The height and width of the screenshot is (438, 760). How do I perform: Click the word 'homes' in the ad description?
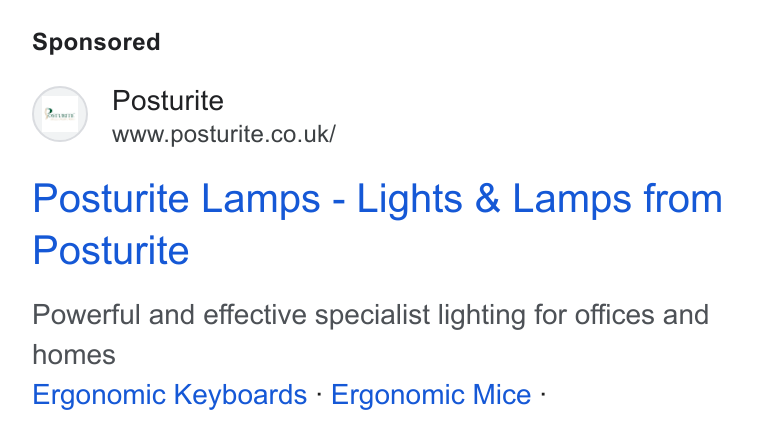[x=74, y=355]
